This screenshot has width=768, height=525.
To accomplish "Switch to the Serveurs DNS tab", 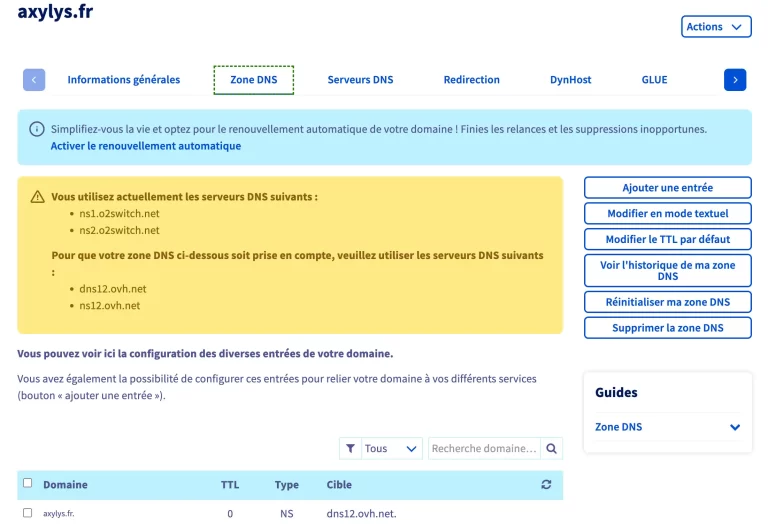I will click(360, 80).
